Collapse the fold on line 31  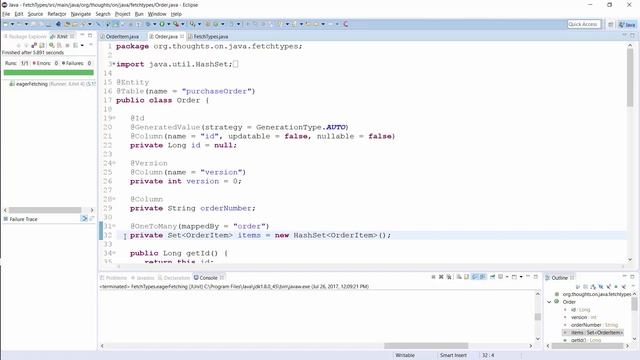[114, 226]
